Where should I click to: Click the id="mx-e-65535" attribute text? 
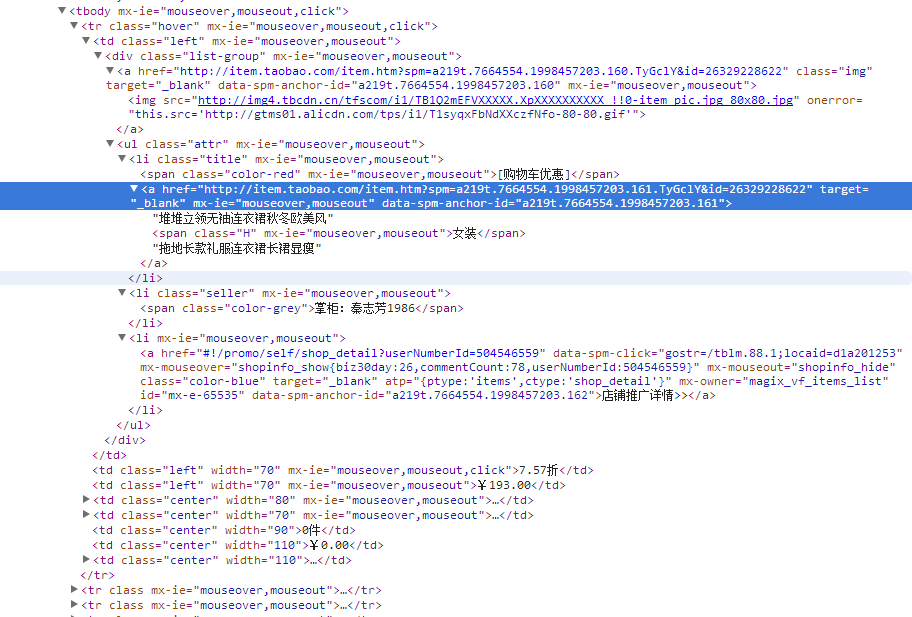coord(192,395)
